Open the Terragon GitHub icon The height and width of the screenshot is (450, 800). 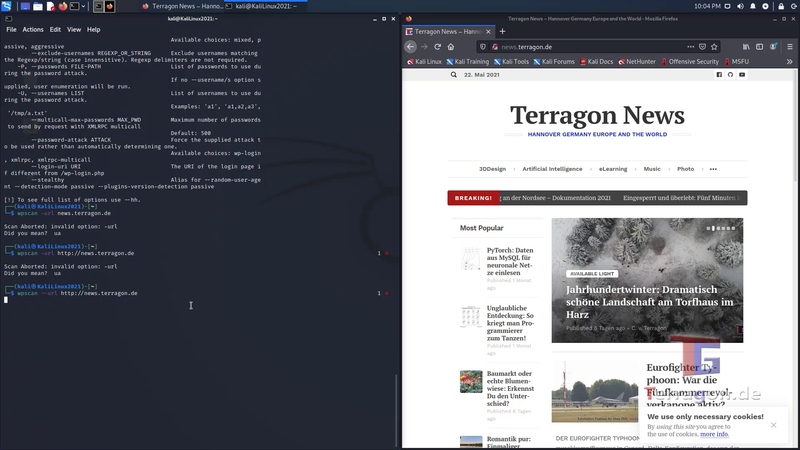click(x=730, y=74)
